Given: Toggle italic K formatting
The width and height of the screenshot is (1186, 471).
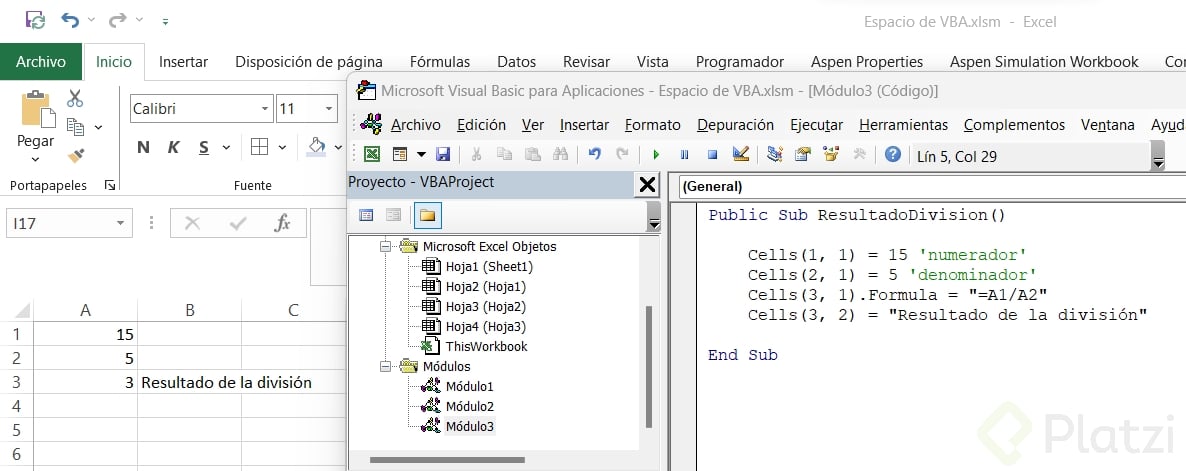Looking at the screenshot, I should pos(173,147).
